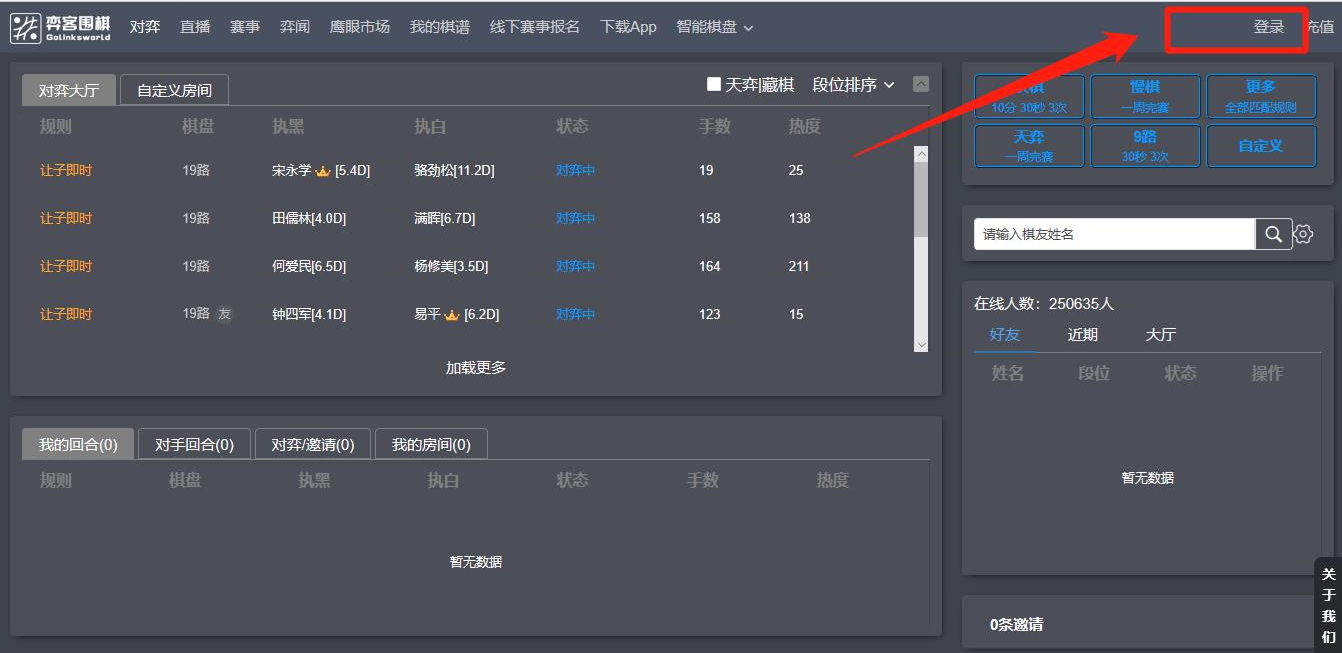
Task: Click 加载更多 to load more games
Action: tap(475, 367)
